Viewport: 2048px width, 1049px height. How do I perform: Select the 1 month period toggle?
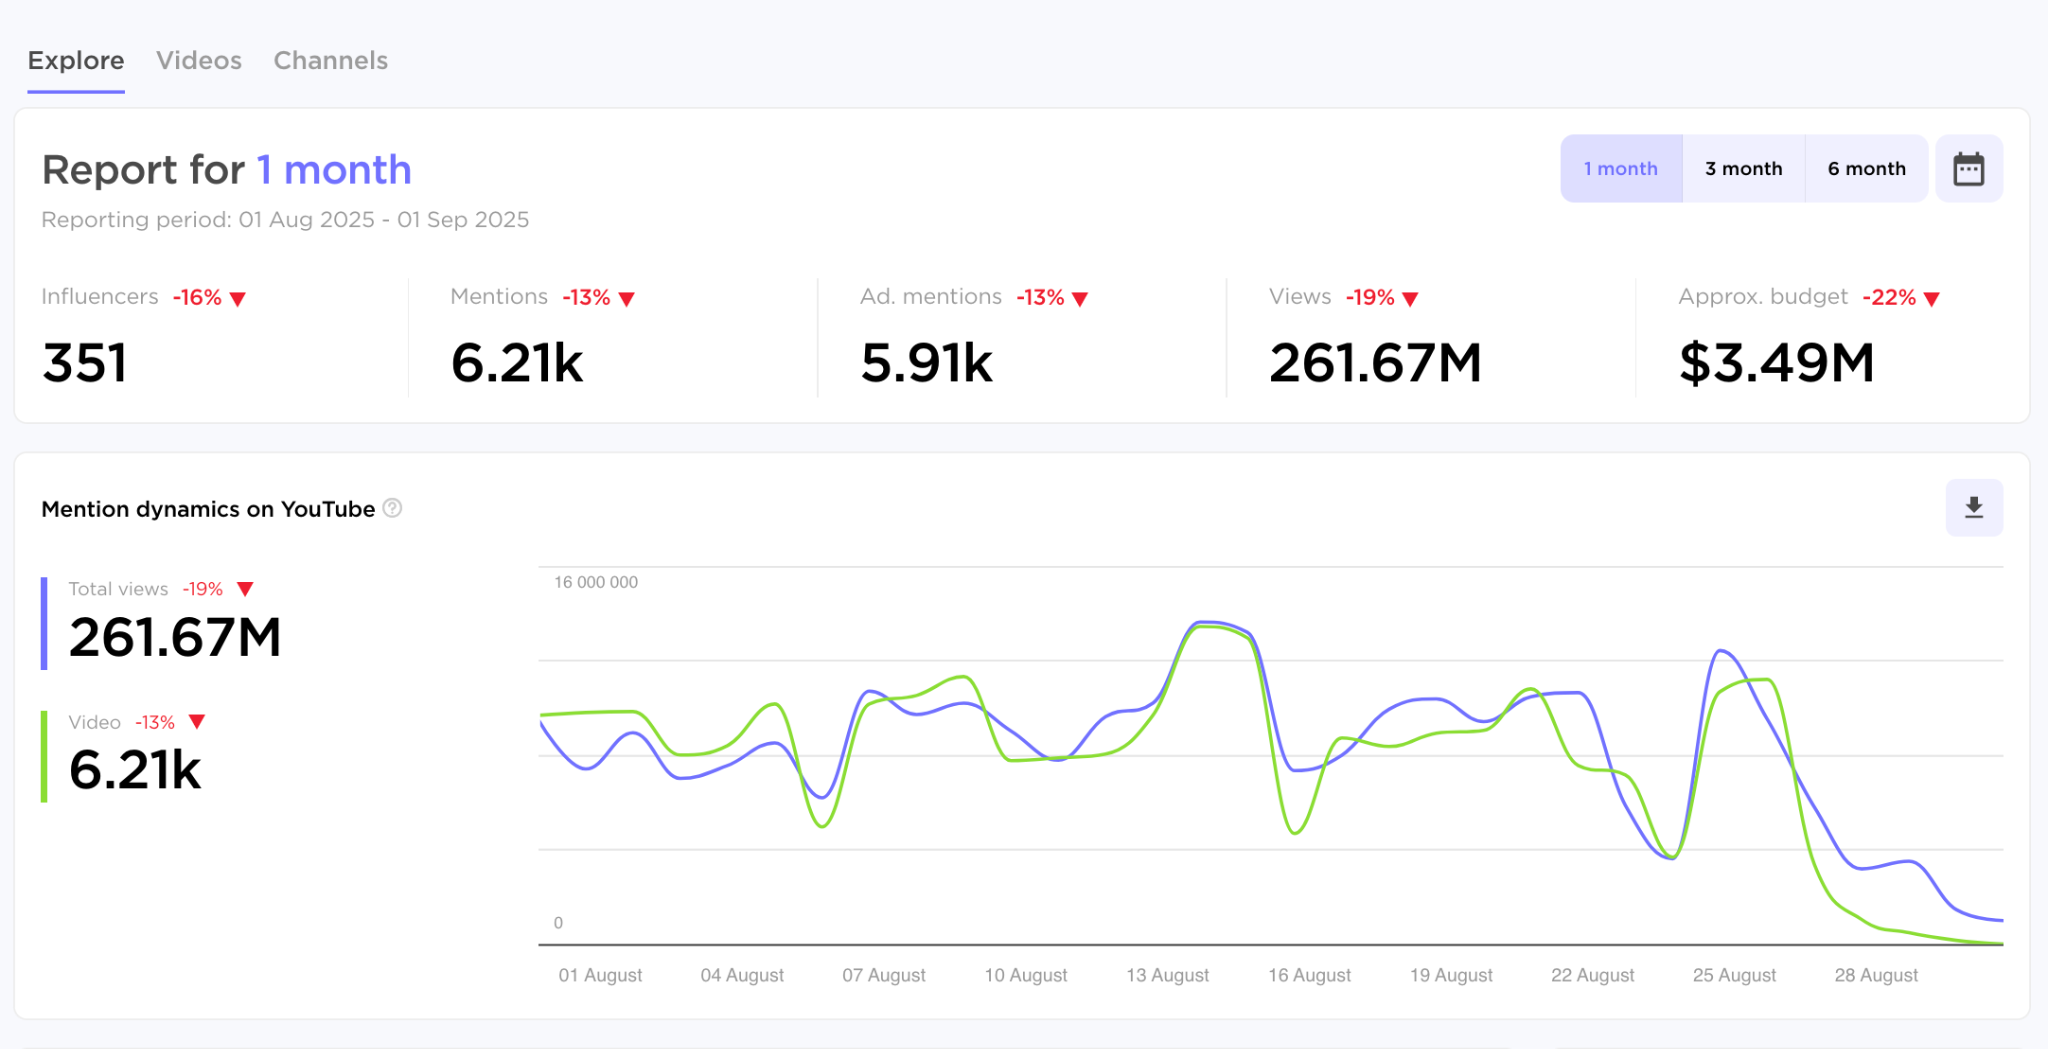click(x=1620, y=169)
